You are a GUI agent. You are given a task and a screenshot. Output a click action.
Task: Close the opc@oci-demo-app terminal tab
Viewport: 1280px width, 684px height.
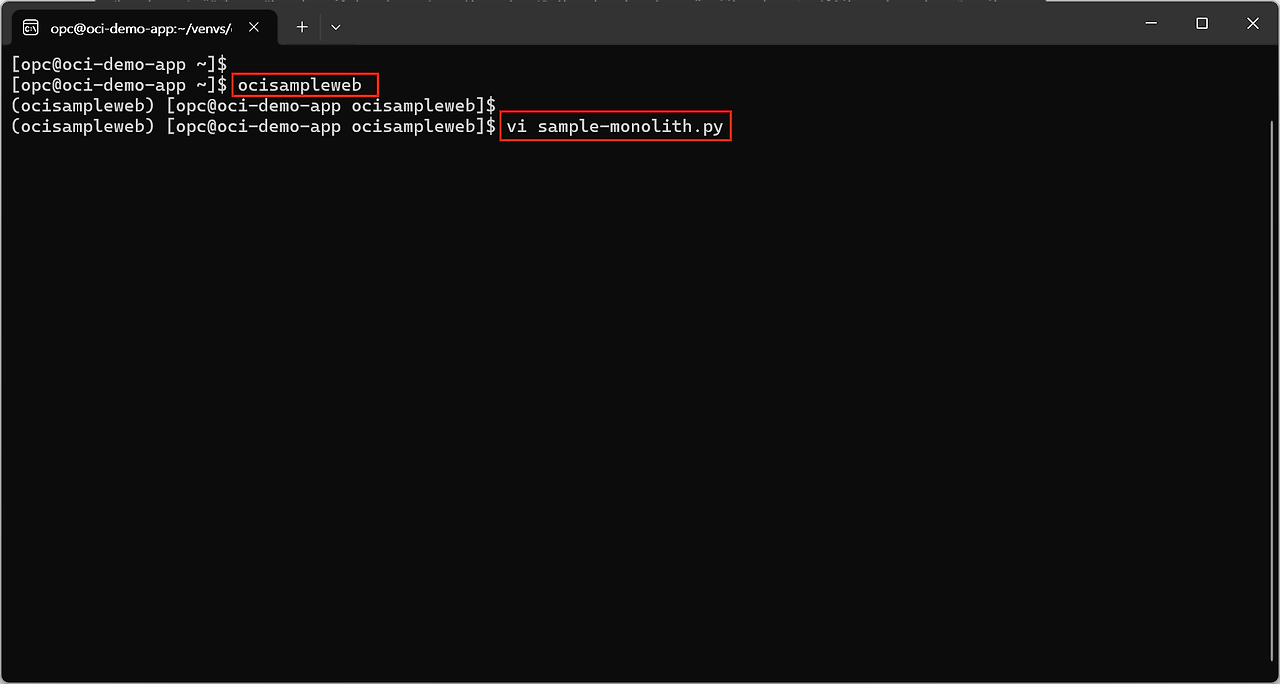[254, 27]
